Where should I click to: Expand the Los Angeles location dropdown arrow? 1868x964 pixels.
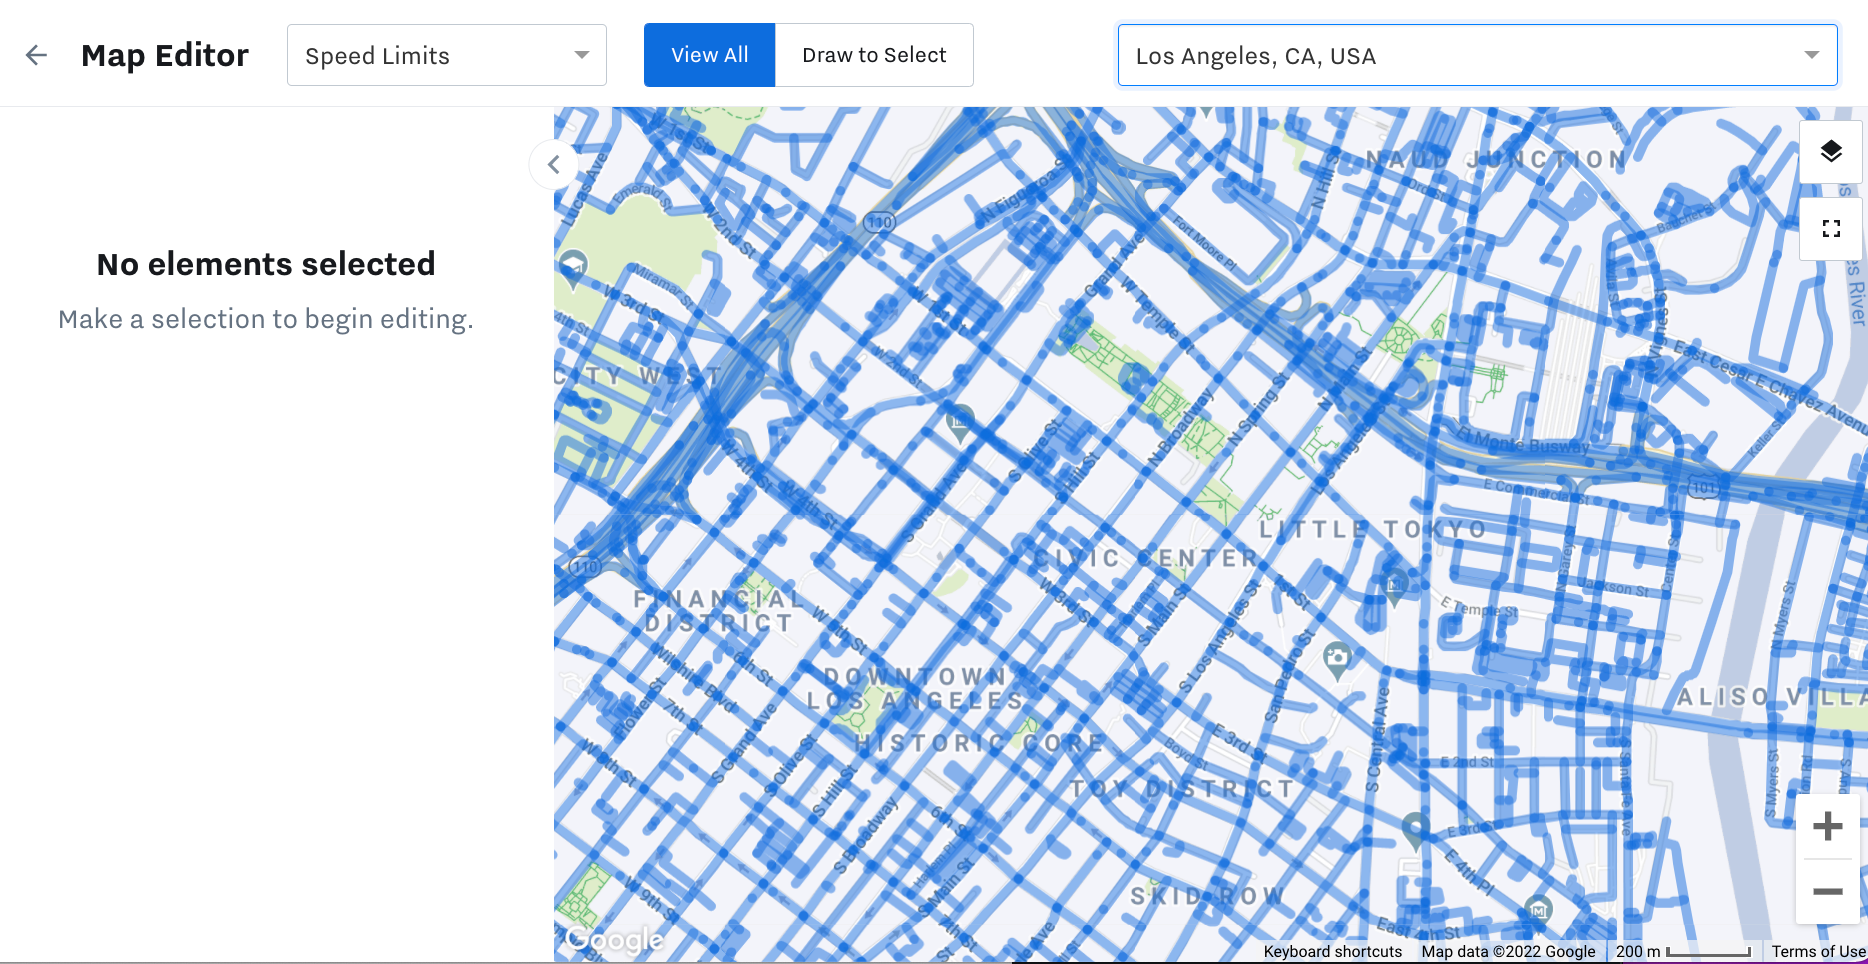pos(1811,55)
